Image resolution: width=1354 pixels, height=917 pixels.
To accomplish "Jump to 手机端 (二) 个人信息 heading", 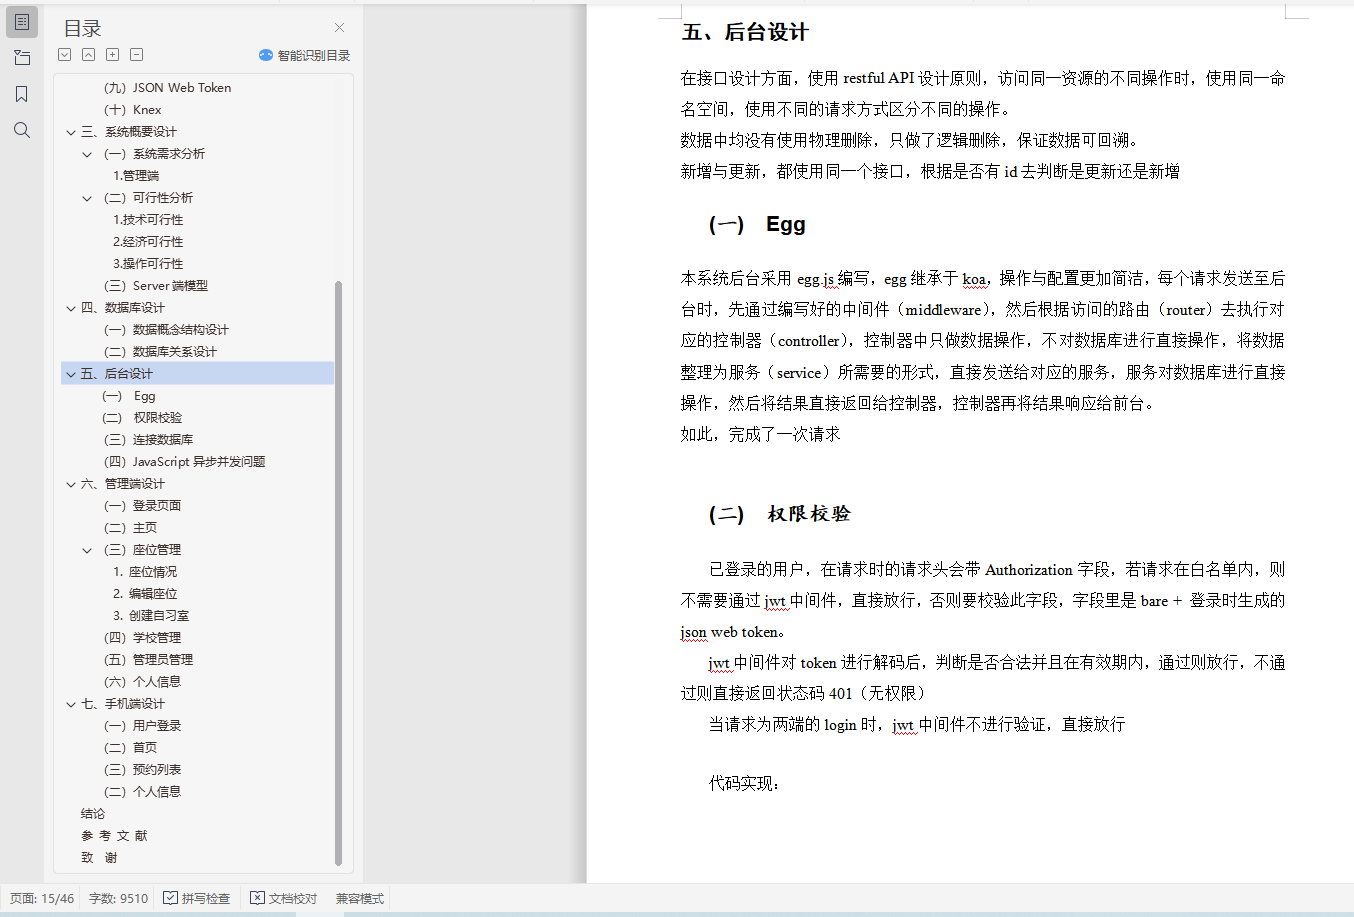I will 142,792.
